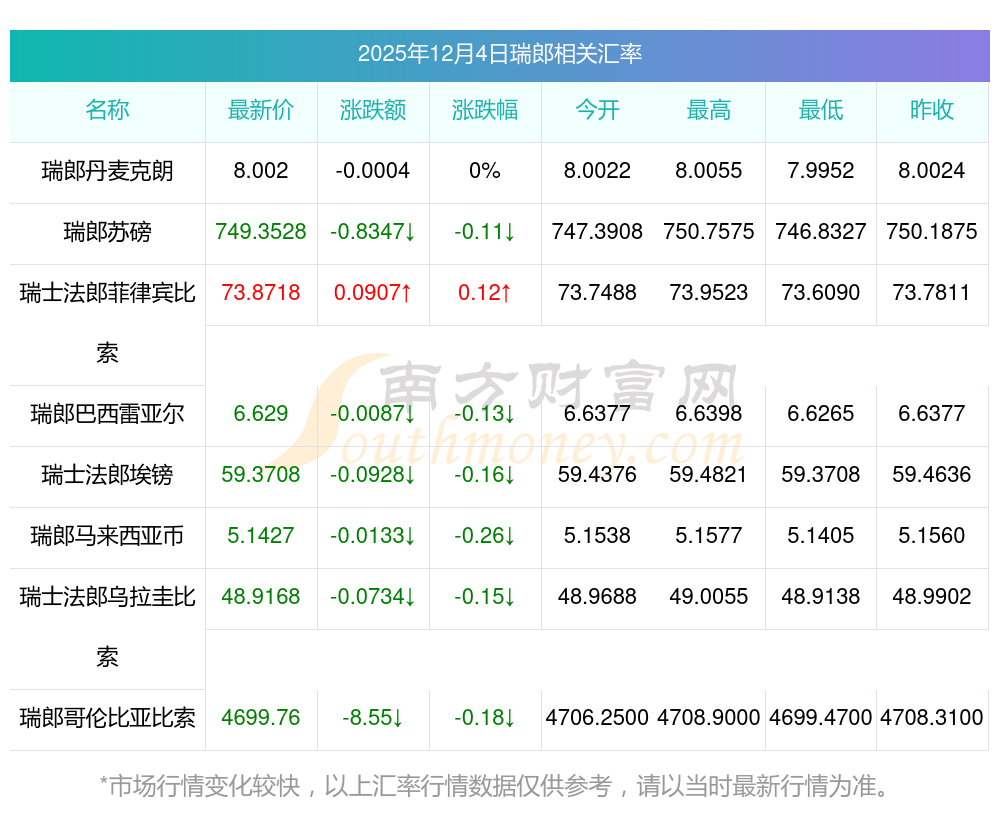Screen dimensions: 1000x817
Task: Click the green 59.3708 latest price
Action: coord(260,475)
